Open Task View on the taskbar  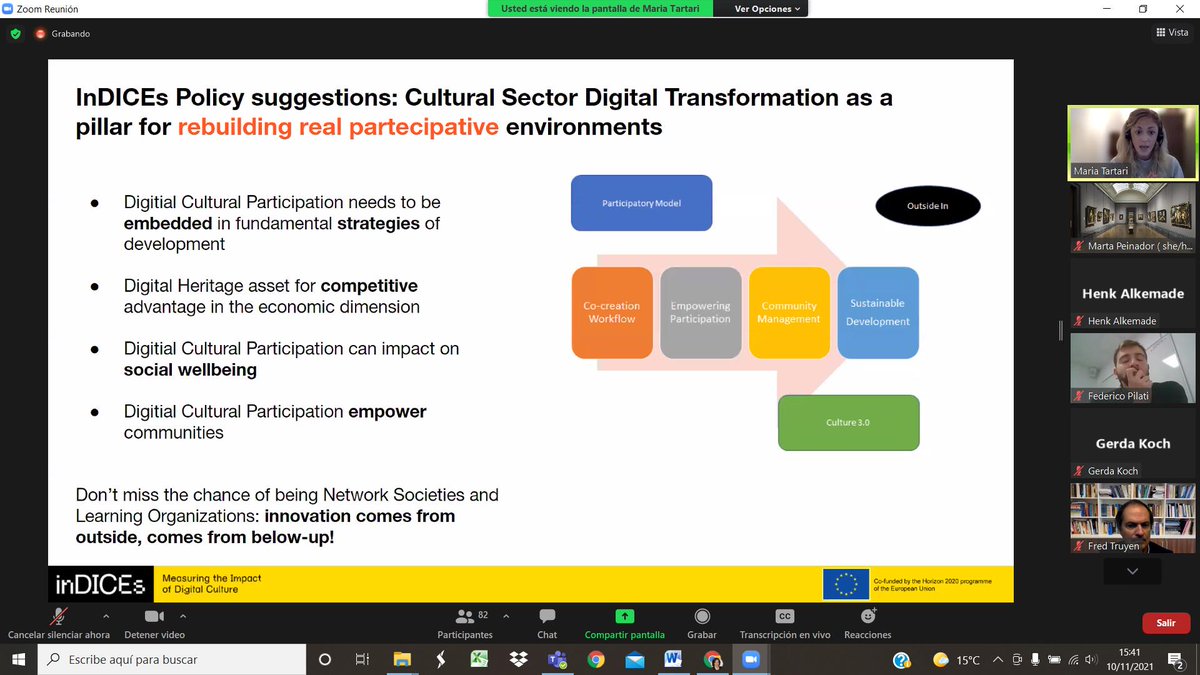point(363,660)
